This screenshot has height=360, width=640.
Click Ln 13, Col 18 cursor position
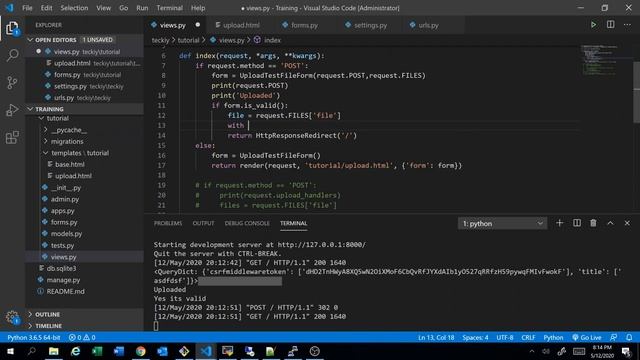click(x=436, y=338)
